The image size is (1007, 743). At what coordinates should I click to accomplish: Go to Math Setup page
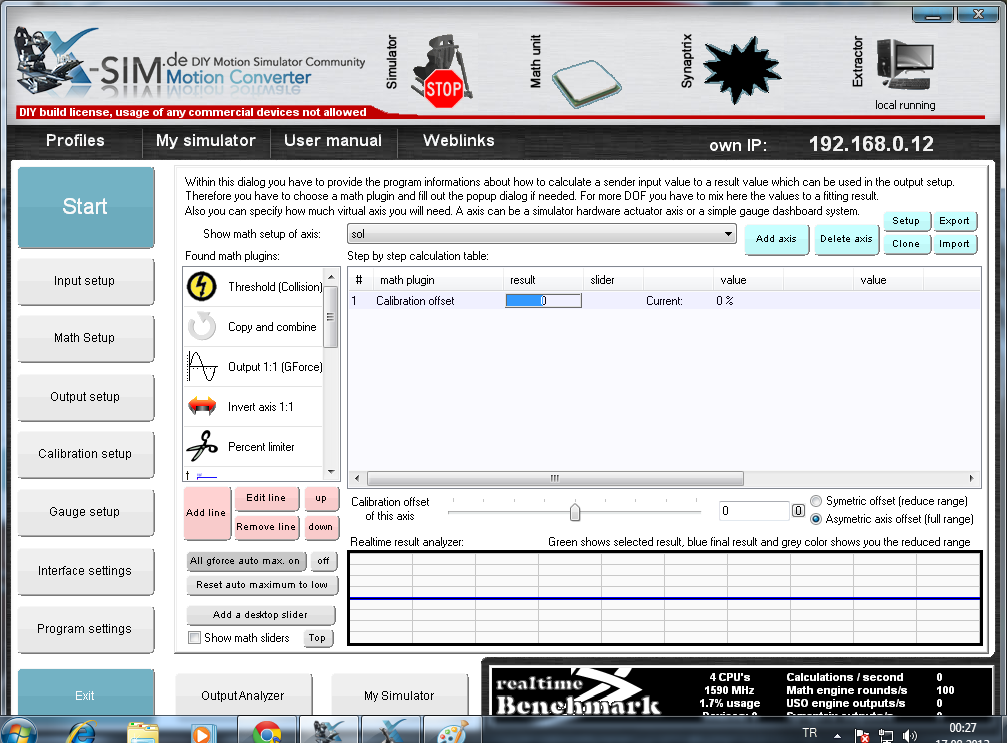coord(85,338)
